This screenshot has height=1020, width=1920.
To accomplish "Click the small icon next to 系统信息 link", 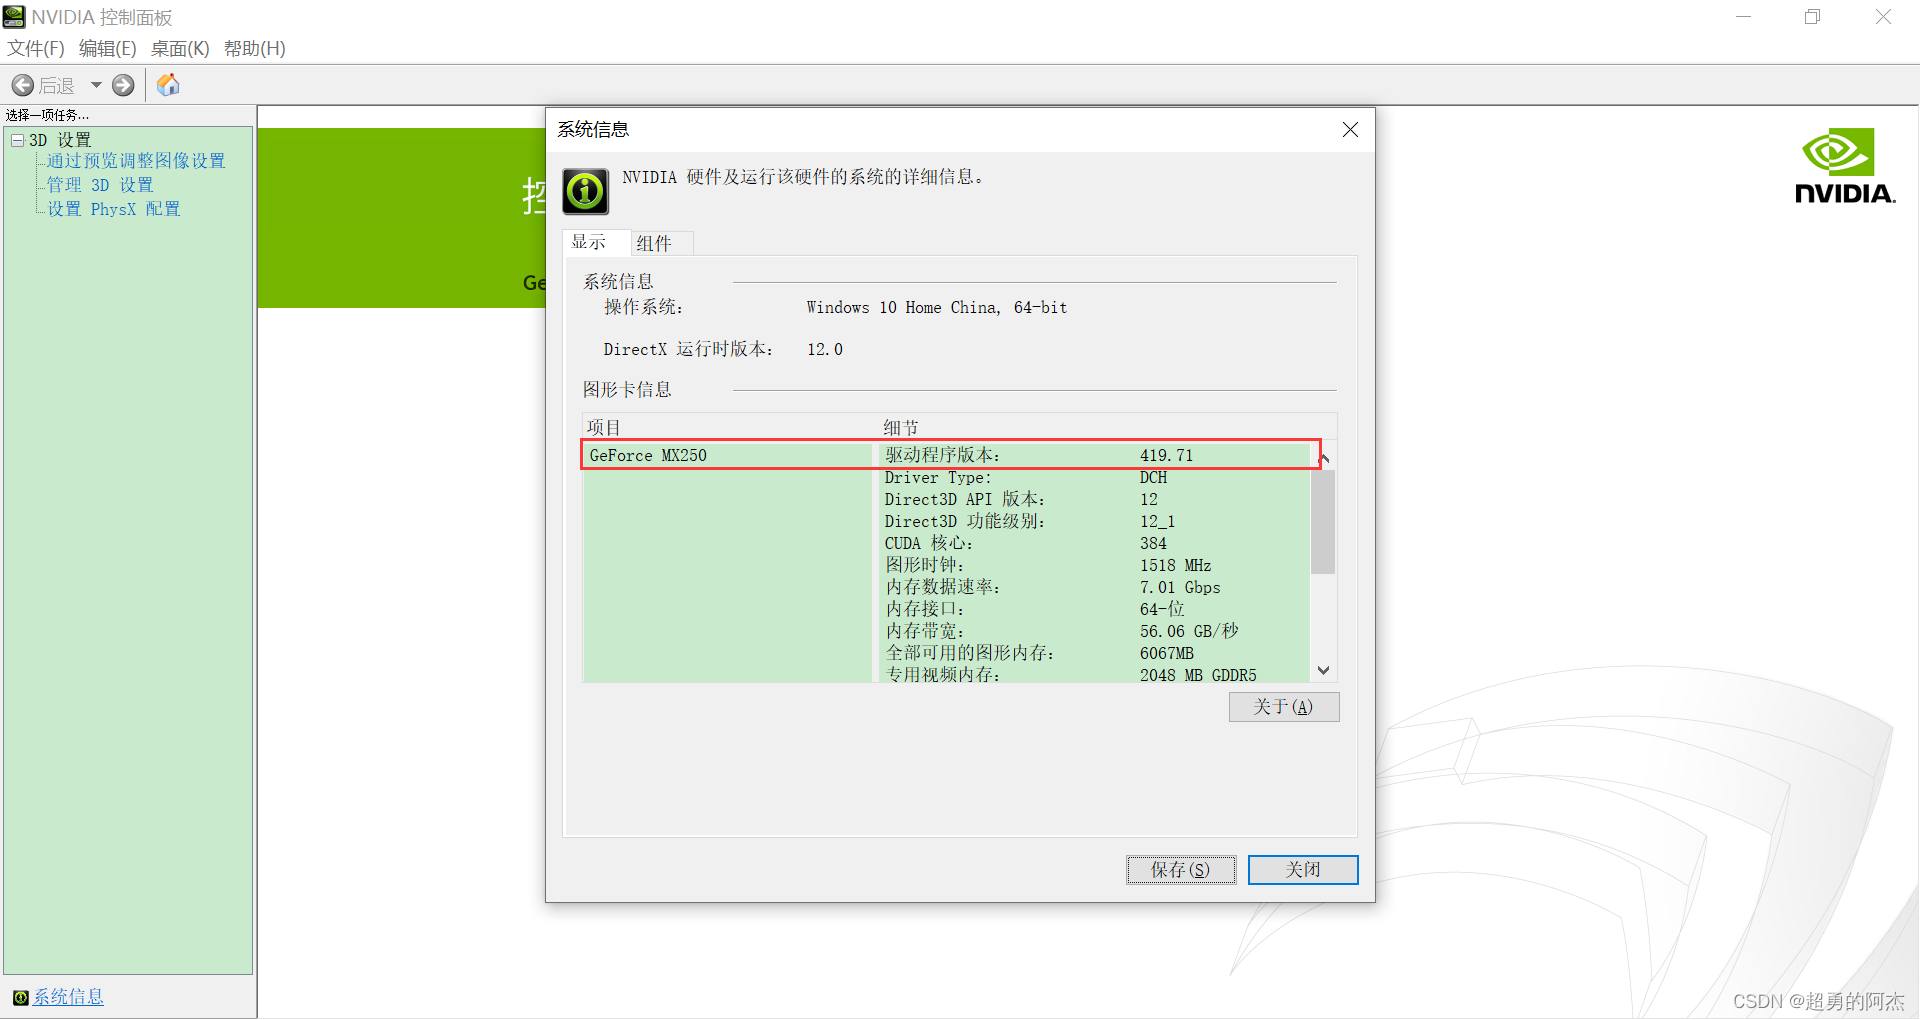I will (20, 998).
